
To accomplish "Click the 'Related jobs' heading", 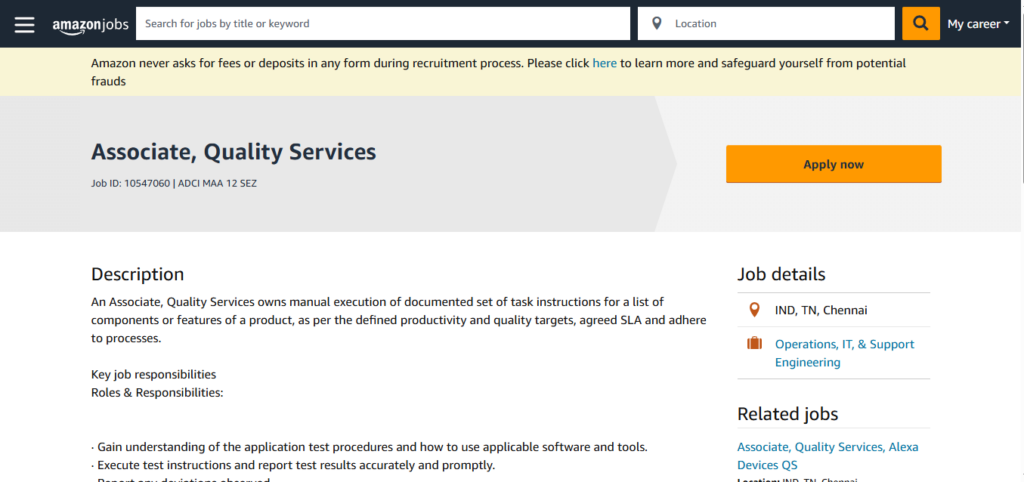I will click(x=788, y=414).
